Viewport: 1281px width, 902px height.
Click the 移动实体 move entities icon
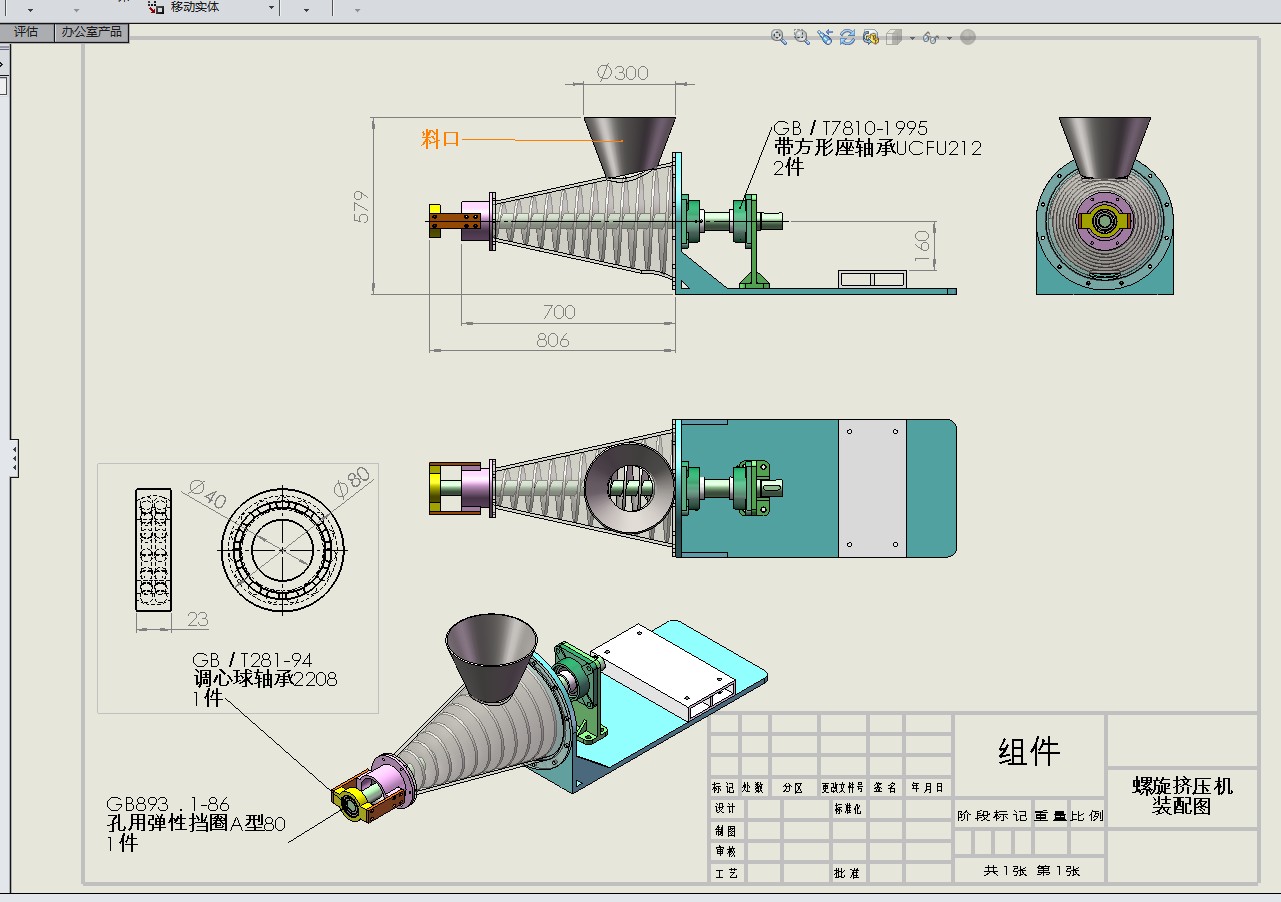click(156, 7)
